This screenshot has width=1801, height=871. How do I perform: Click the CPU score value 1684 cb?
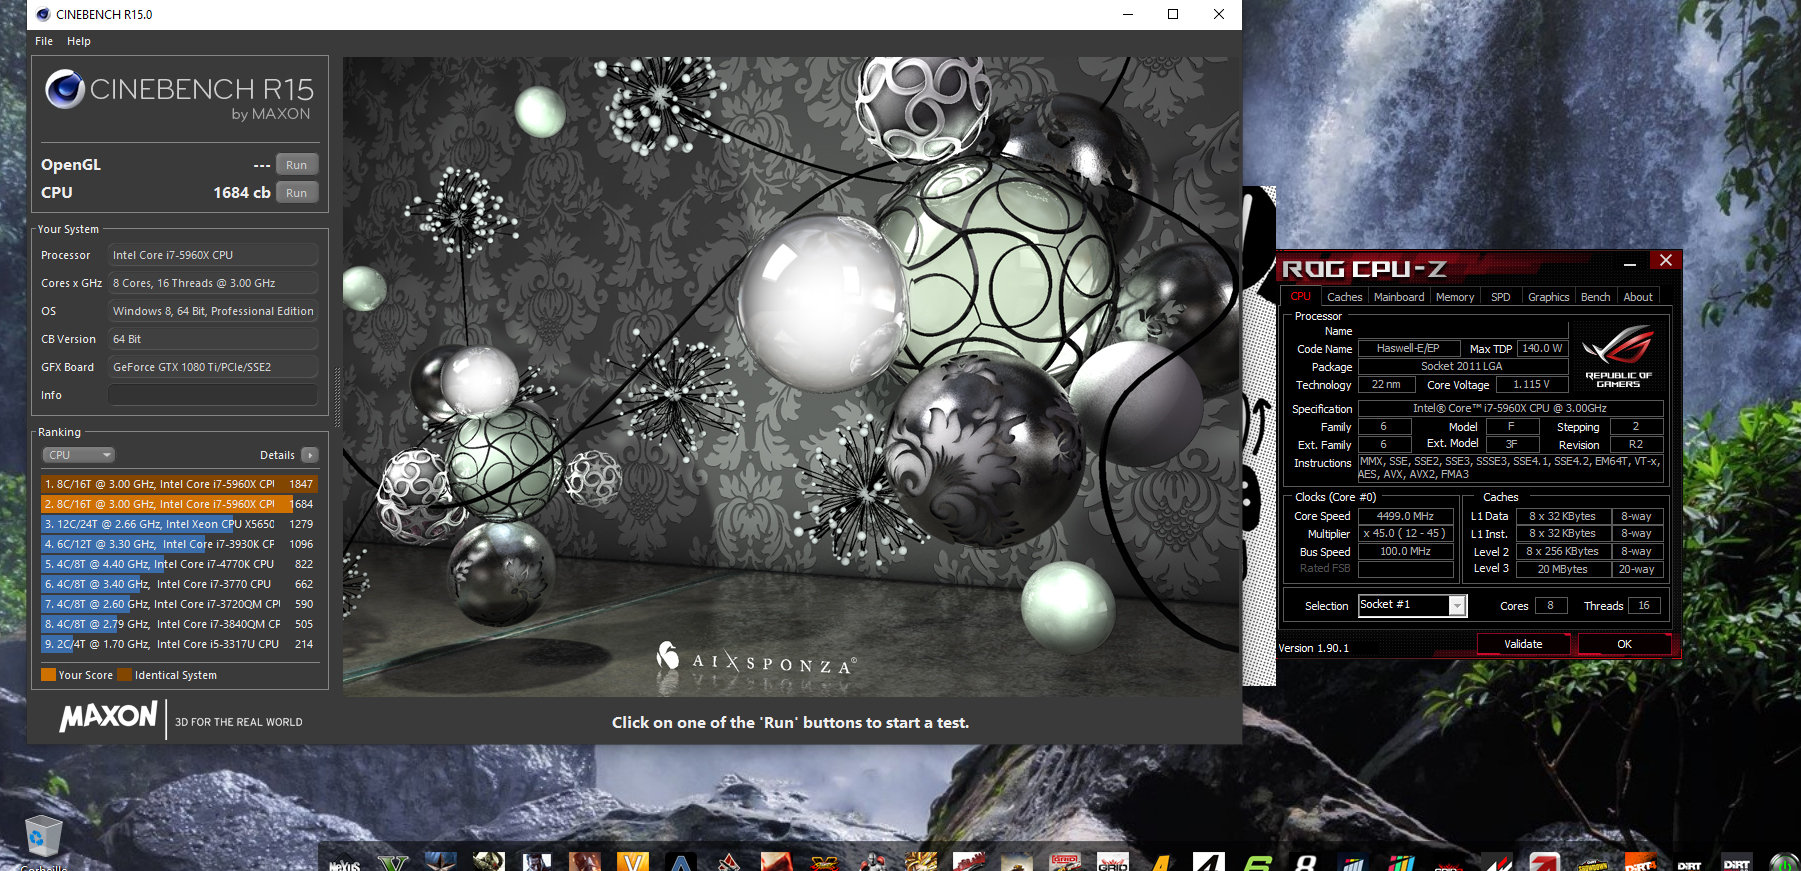pos(242,193)
